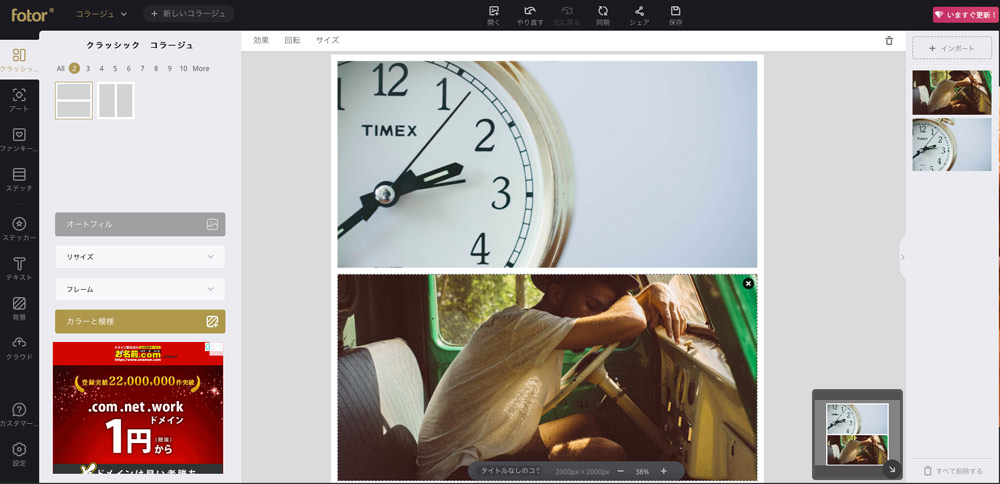Open the 背景 background panel
This screenshot has width=1000, height=484.
tap(19, 308)
